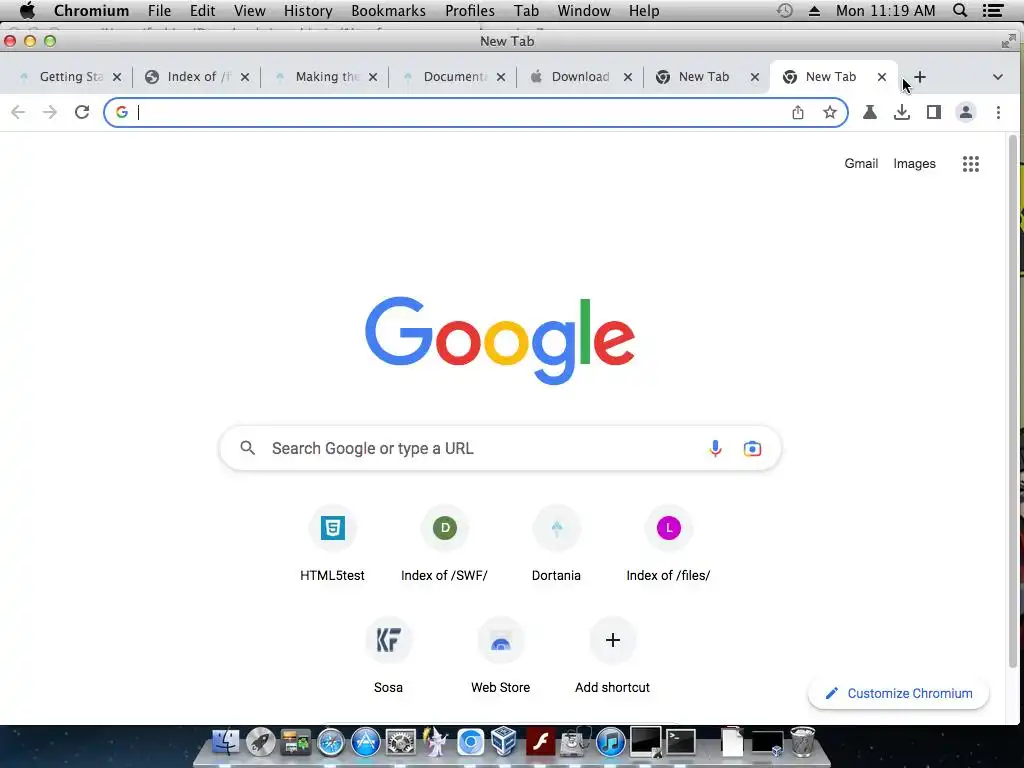The width and height of the screenshot is (1024, 768).
Task: Open the profile avatar button
Action: pyautogui.click(x=966, y=112)
